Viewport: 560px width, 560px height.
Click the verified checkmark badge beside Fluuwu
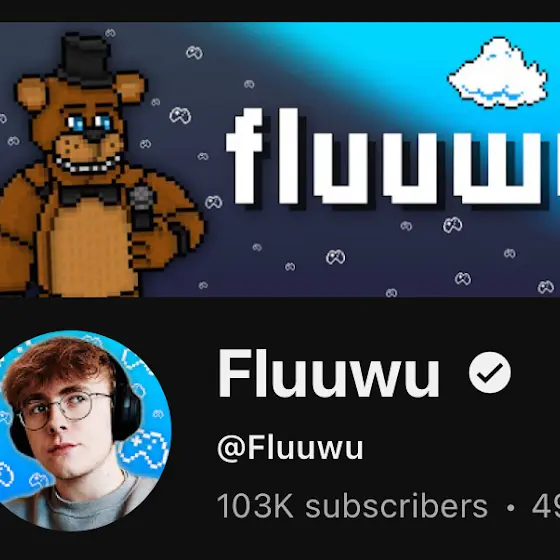click(x=490, y=372)
